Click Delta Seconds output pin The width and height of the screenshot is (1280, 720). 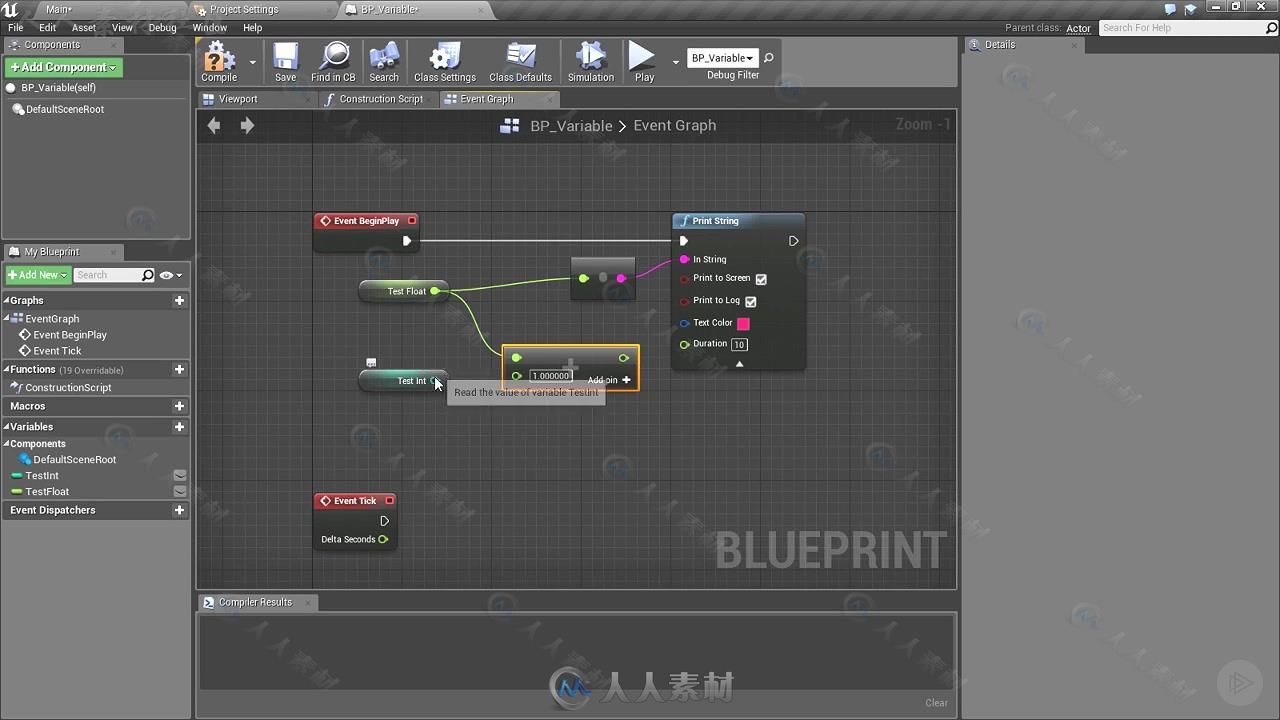[383, 540]
